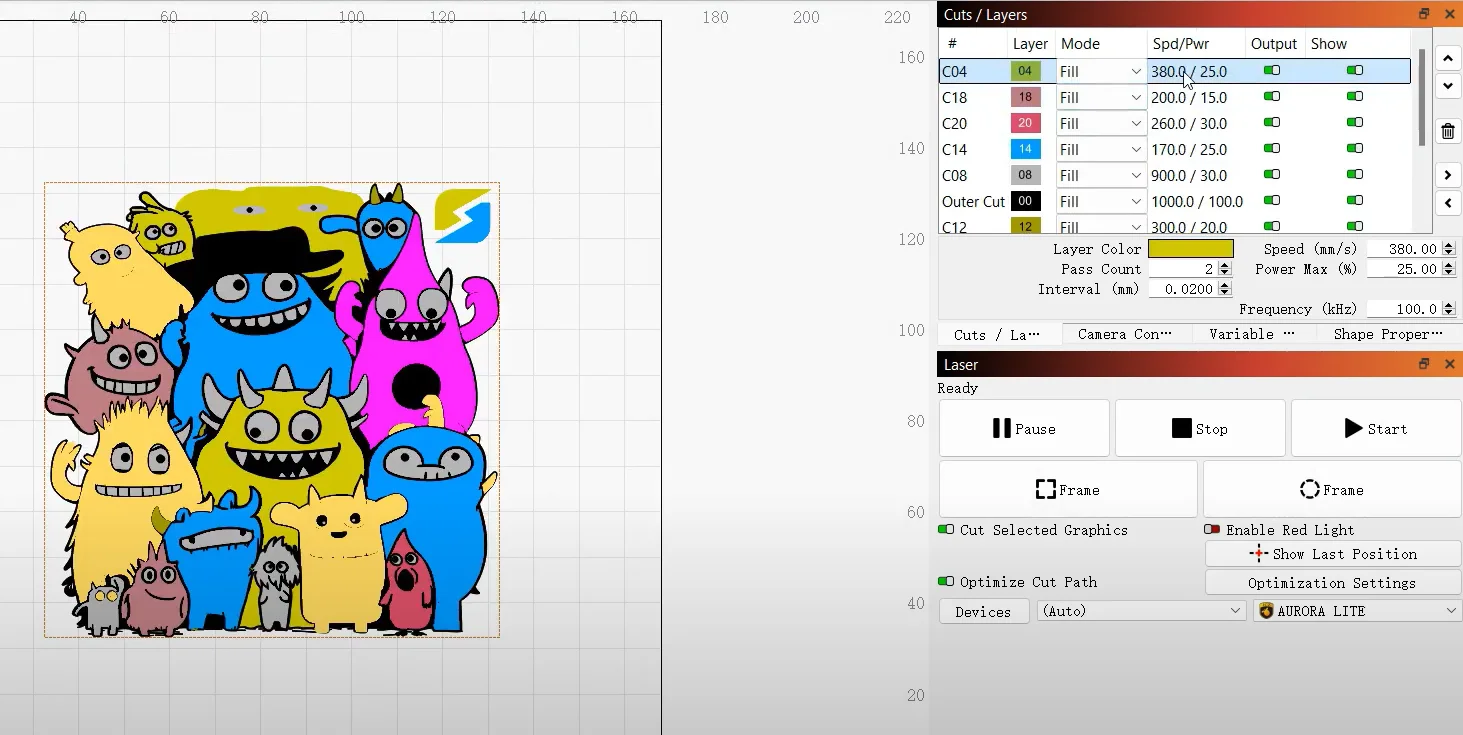The width and height of the screenshot is (1463, 735).
Task: Open Mode dropdown for layer C08
Action: 1100,175
